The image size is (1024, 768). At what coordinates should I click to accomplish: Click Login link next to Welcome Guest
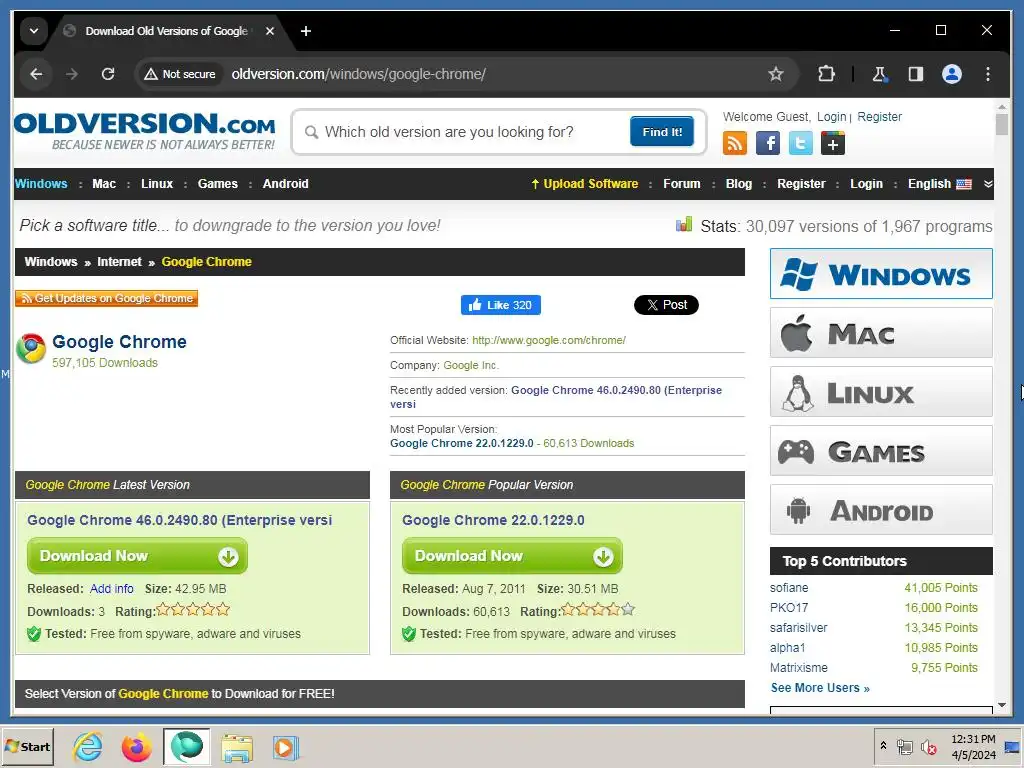[x=831, y=116]
